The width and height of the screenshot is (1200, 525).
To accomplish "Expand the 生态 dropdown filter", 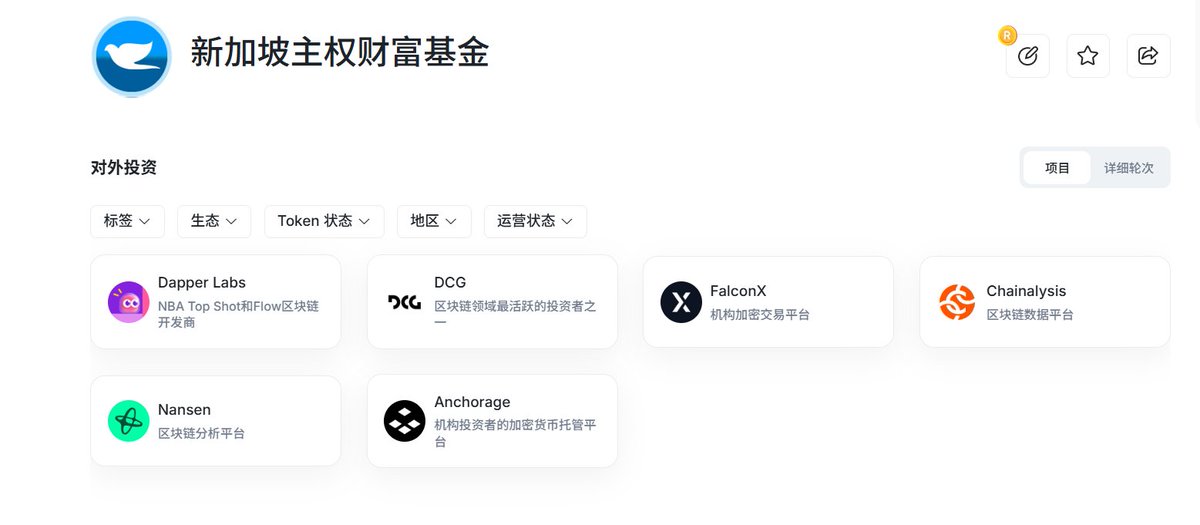I will click(x=214, y=221).
